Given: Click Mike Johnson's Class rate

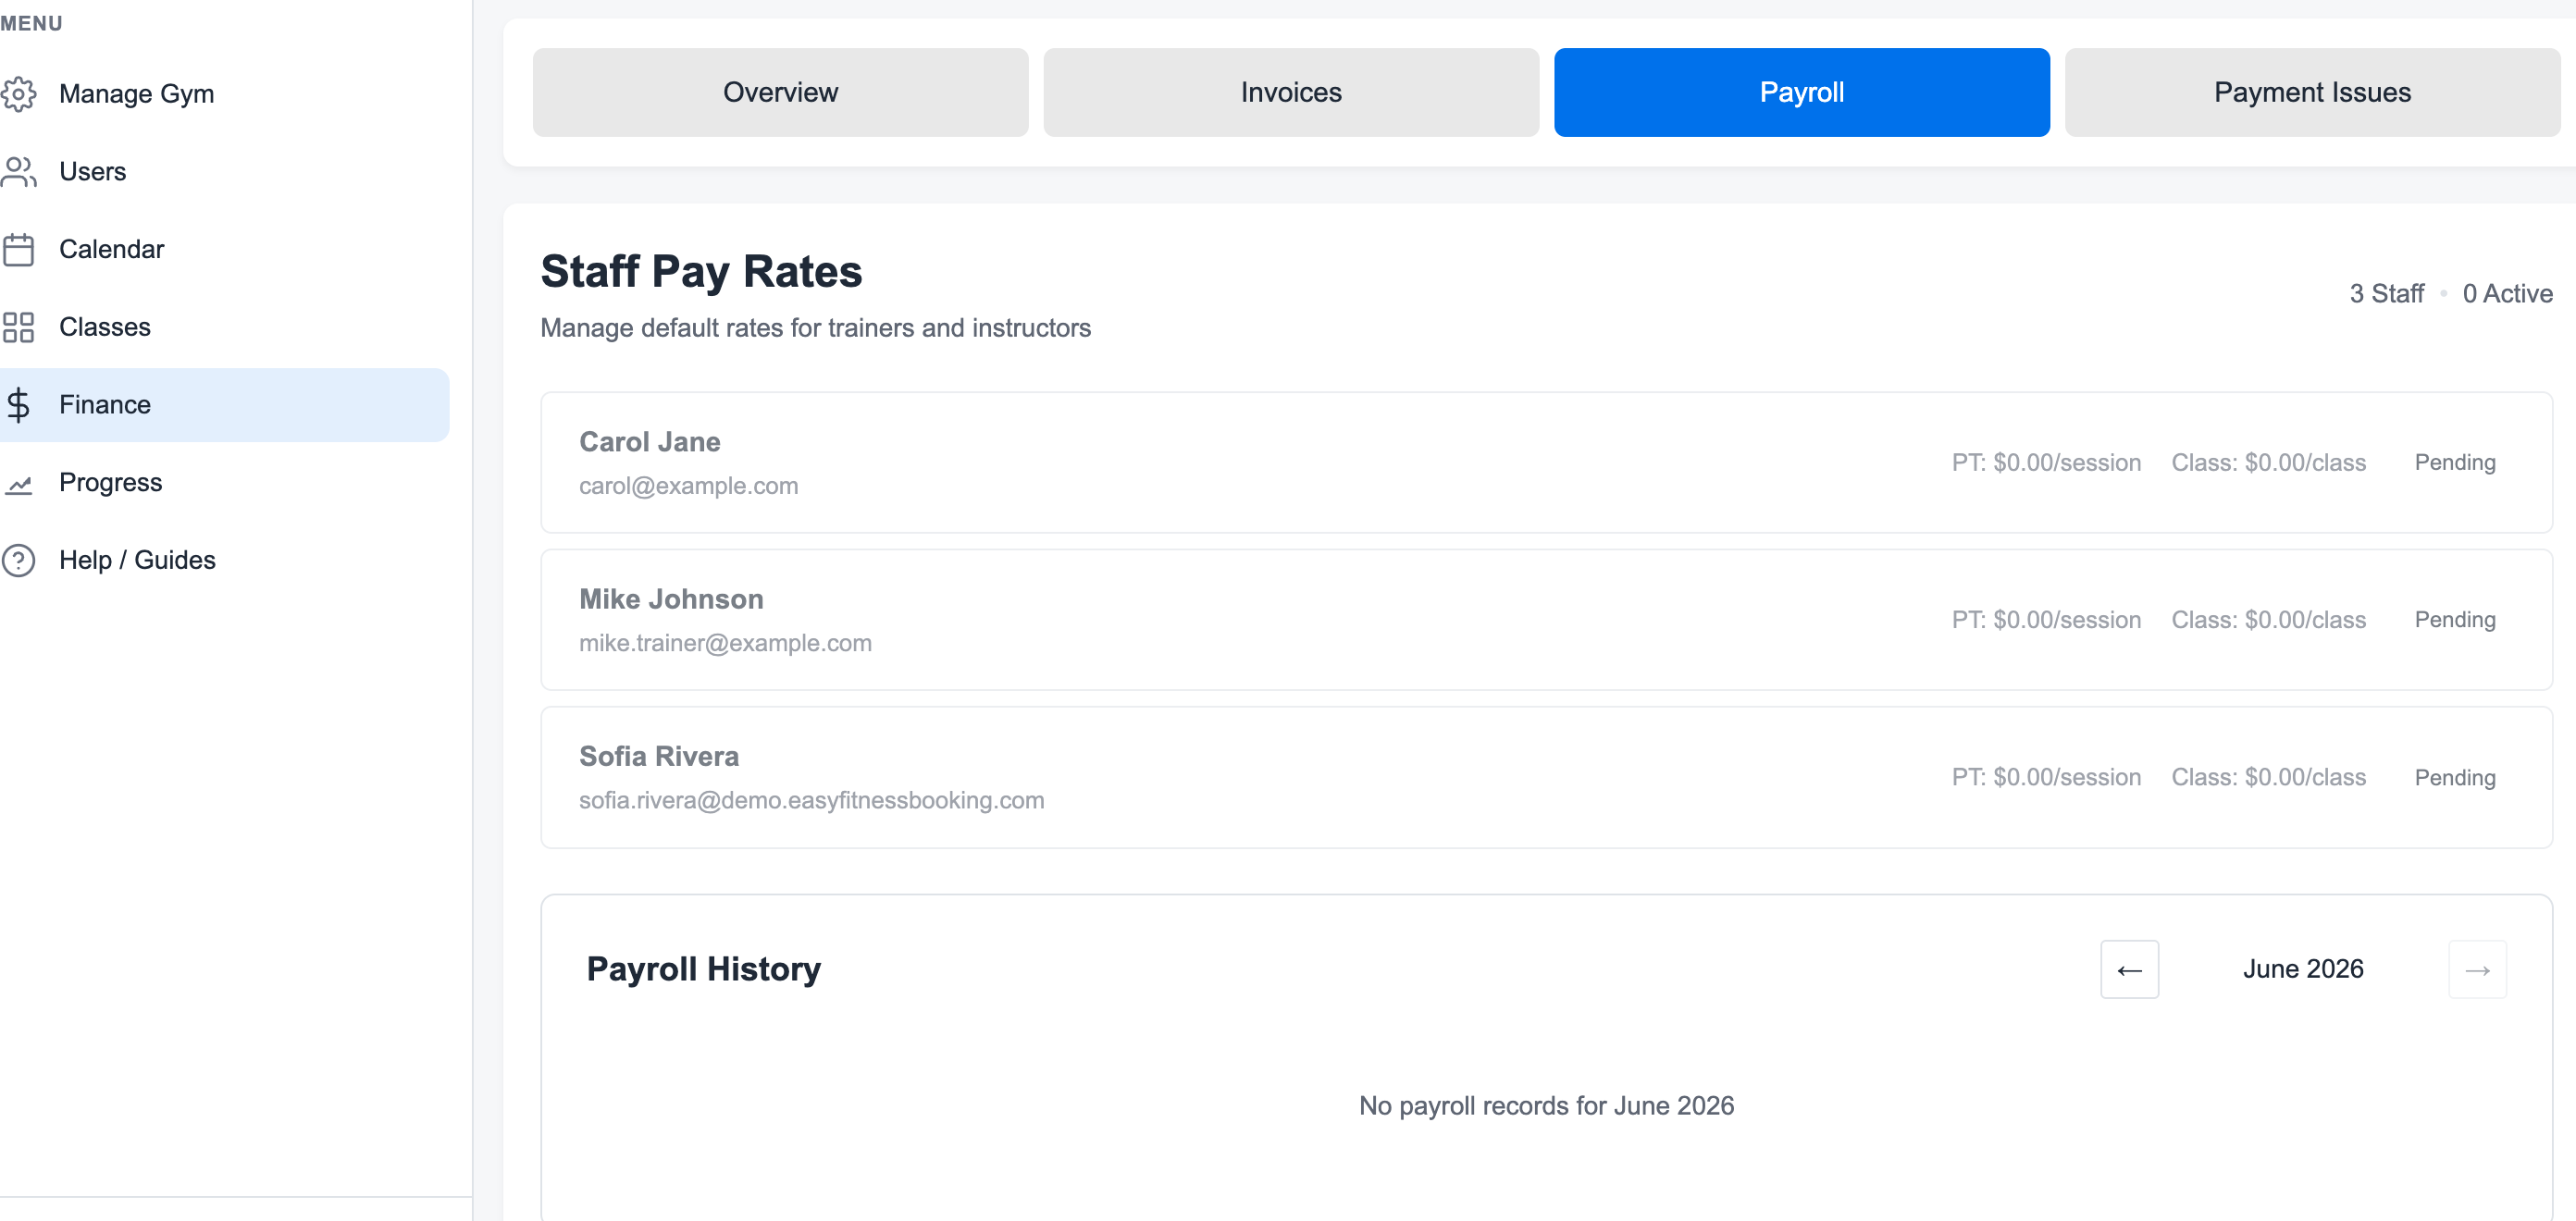Looking at the screenshot, I should (x=2268, y=620).
